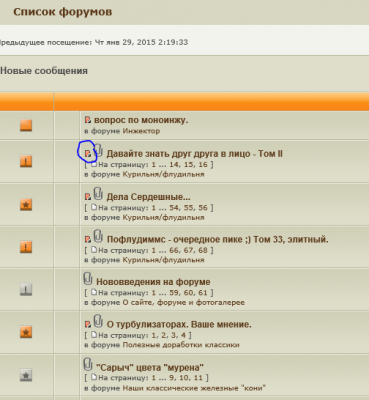369x400 pixels.
Task: Jump to newest post in Пофлудиммс topic
Action: pos(88,239)
